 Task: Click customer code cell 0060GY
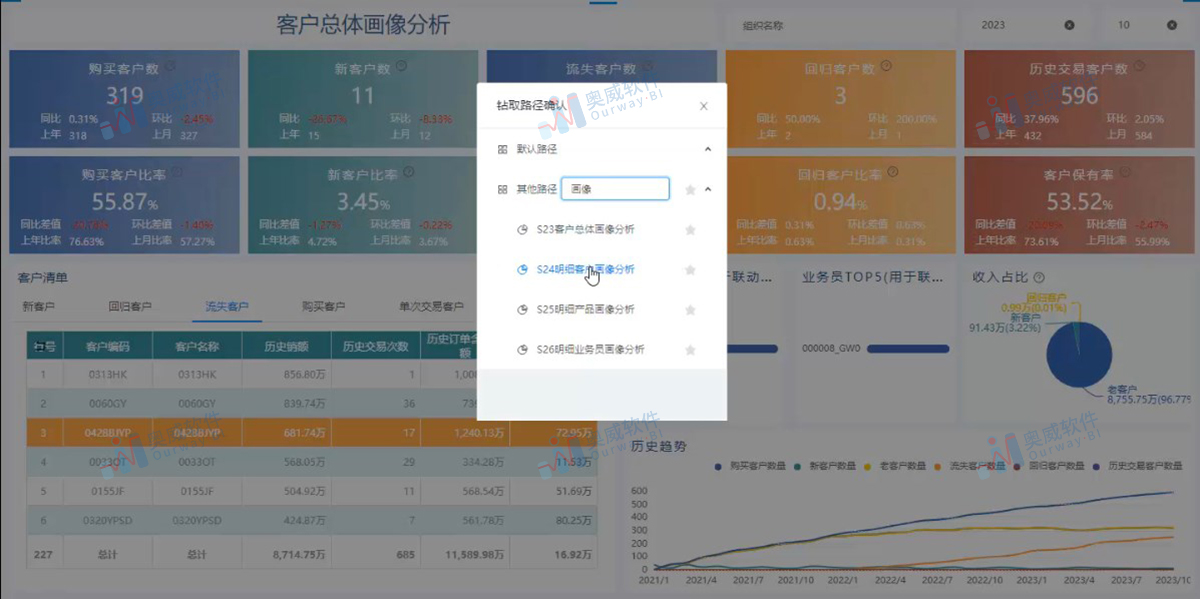coord(108,403)
